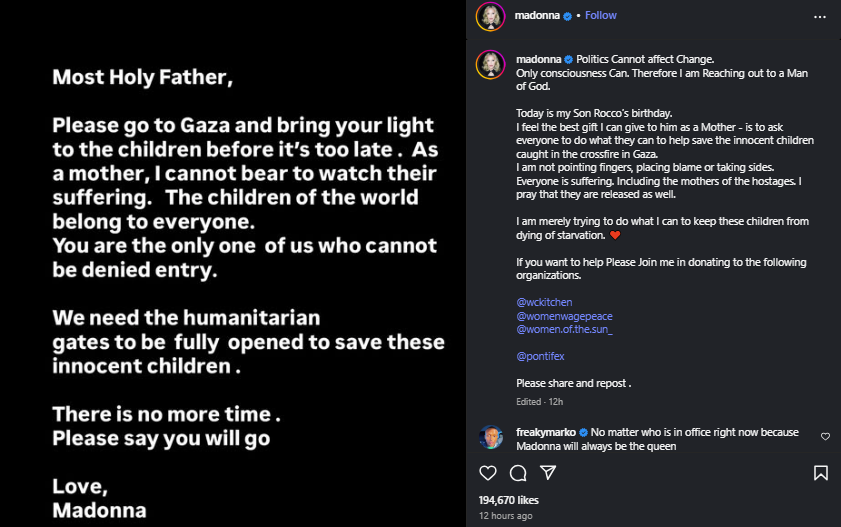This screenshot has width=841, height=527.
Task: Open the more options ellipsis menu
Action: [820, 16]
